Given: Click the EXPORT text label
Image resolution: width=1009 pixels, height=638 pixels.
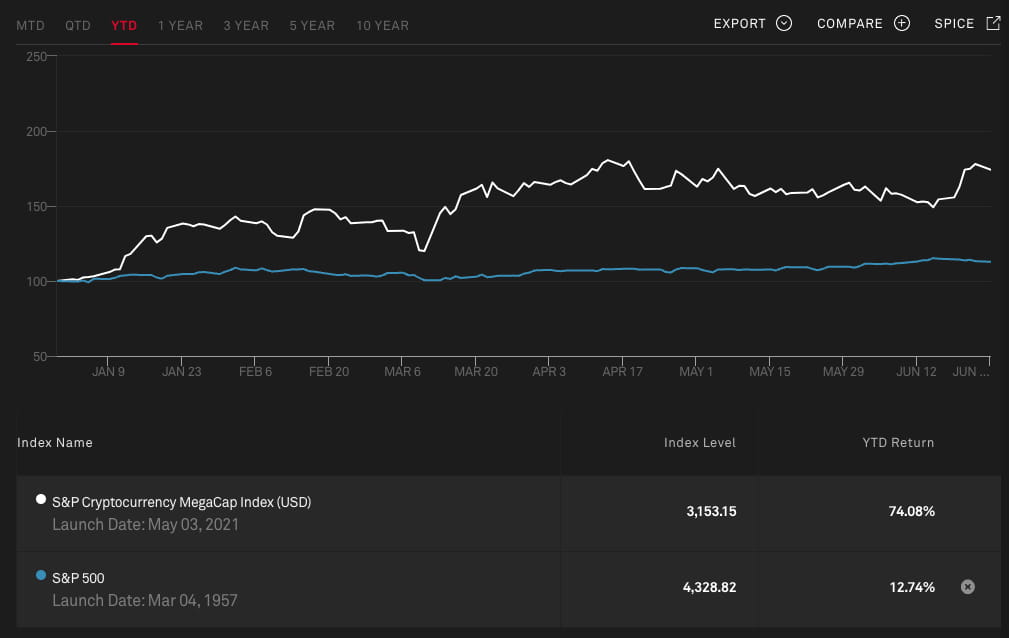Looking at the screenshot, I should (739, 24).
